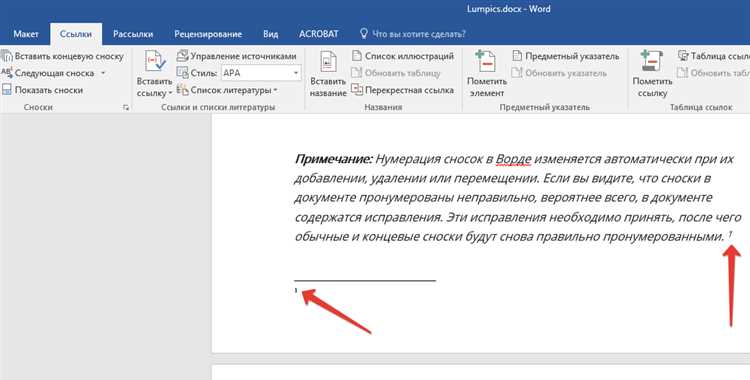The image size is (750, 380).
Task: Open the ACROBAT tab
Action: click(319, 34)
